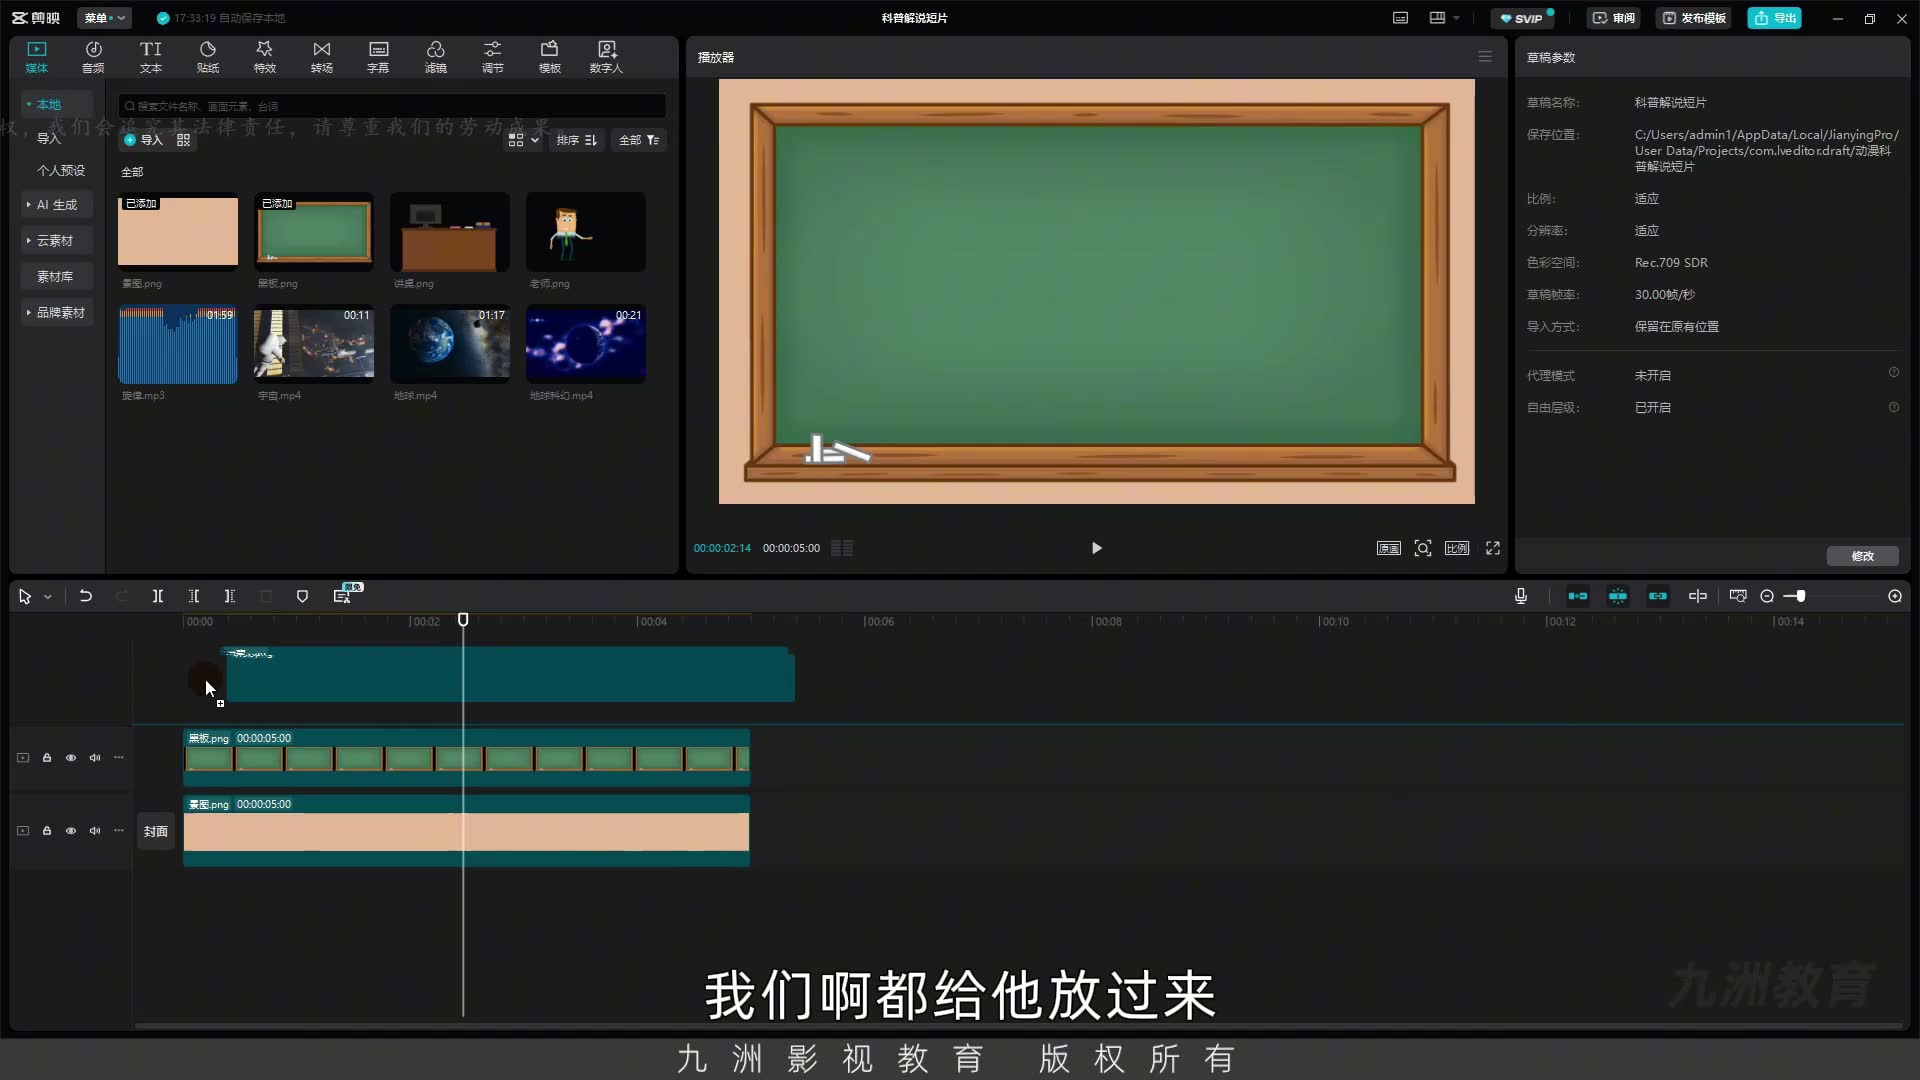This screenshot has width=1920, height=1080.
Task: Switch to the 文本 text tab
Action: [x=150, y=57]
